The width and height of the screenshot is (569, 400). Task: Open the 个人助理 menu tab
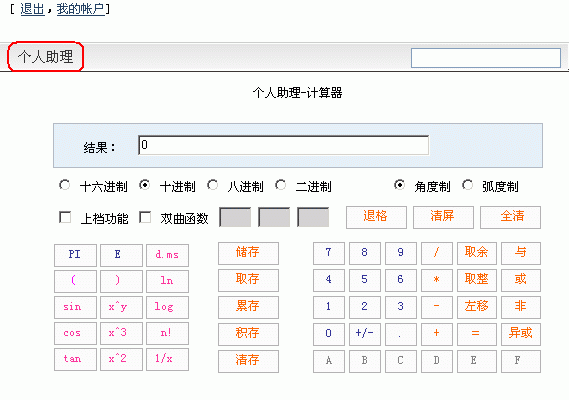(46, 57)
